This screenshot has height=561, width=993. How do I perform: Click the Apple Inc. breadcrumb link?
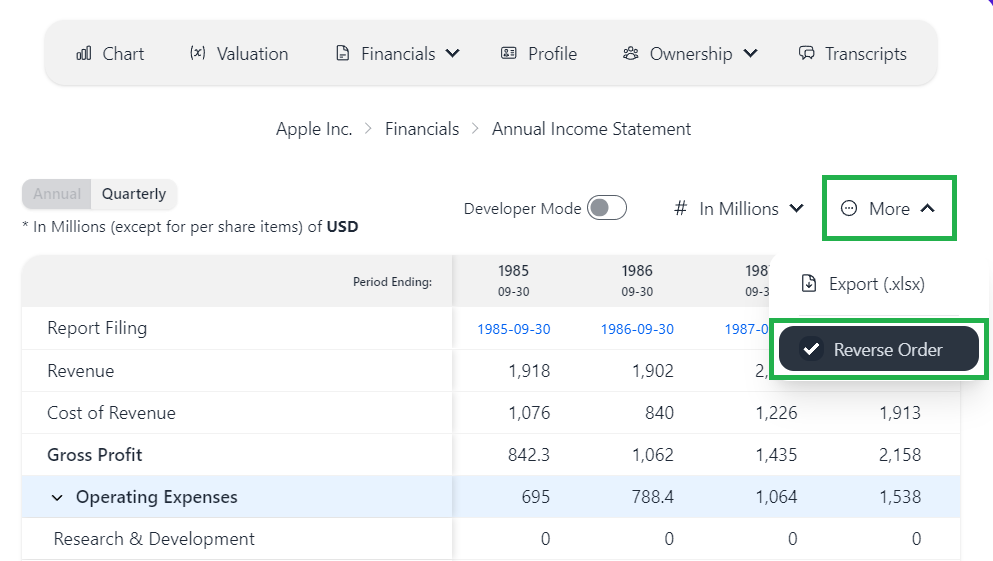click(314, 129)
